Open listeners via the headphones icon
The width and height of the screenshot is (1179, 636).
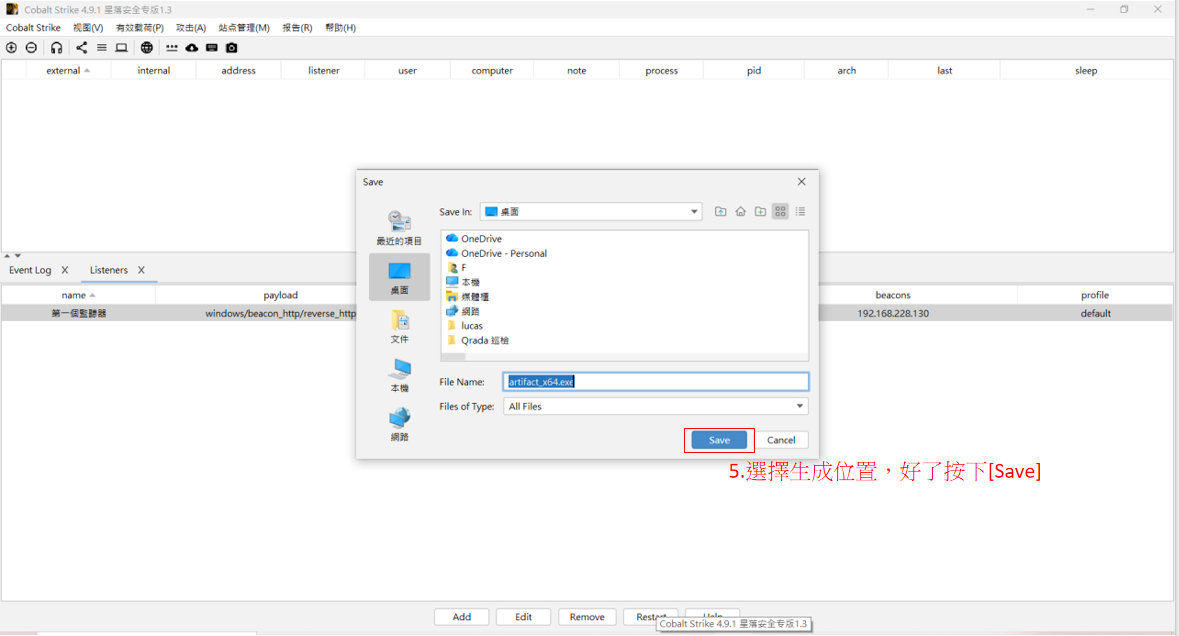tap(56, 47)
